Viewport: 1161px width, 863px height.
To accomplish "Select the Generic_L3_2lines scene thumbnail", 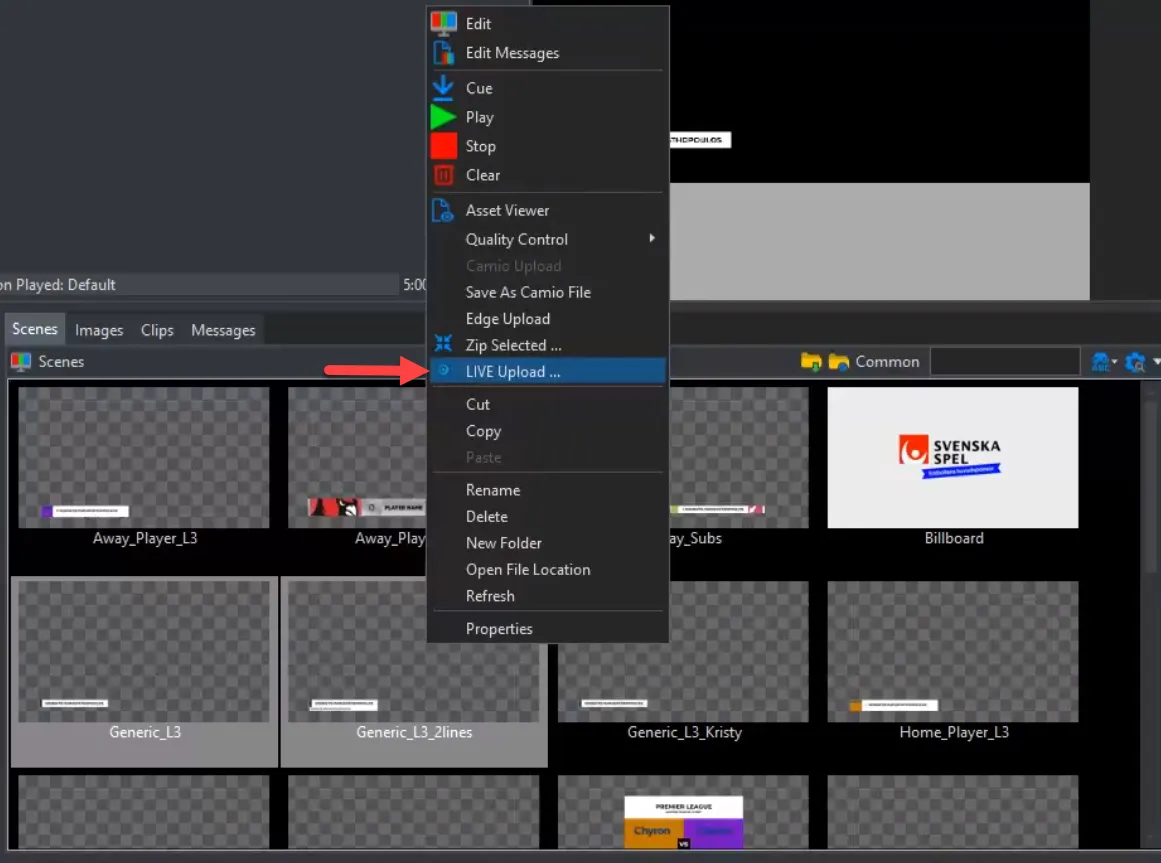I will pyautogui.click(x=413, y=681).
